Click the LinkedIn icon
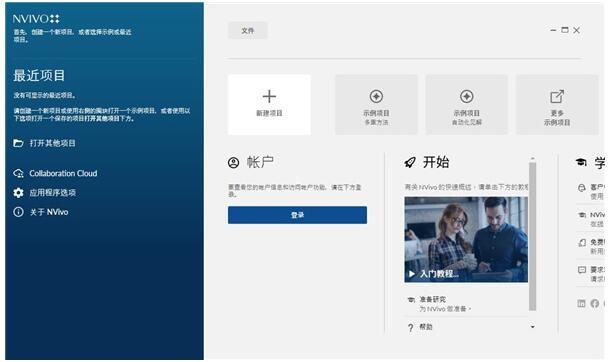This screenshot has height=362, width=609. (581, 303)
